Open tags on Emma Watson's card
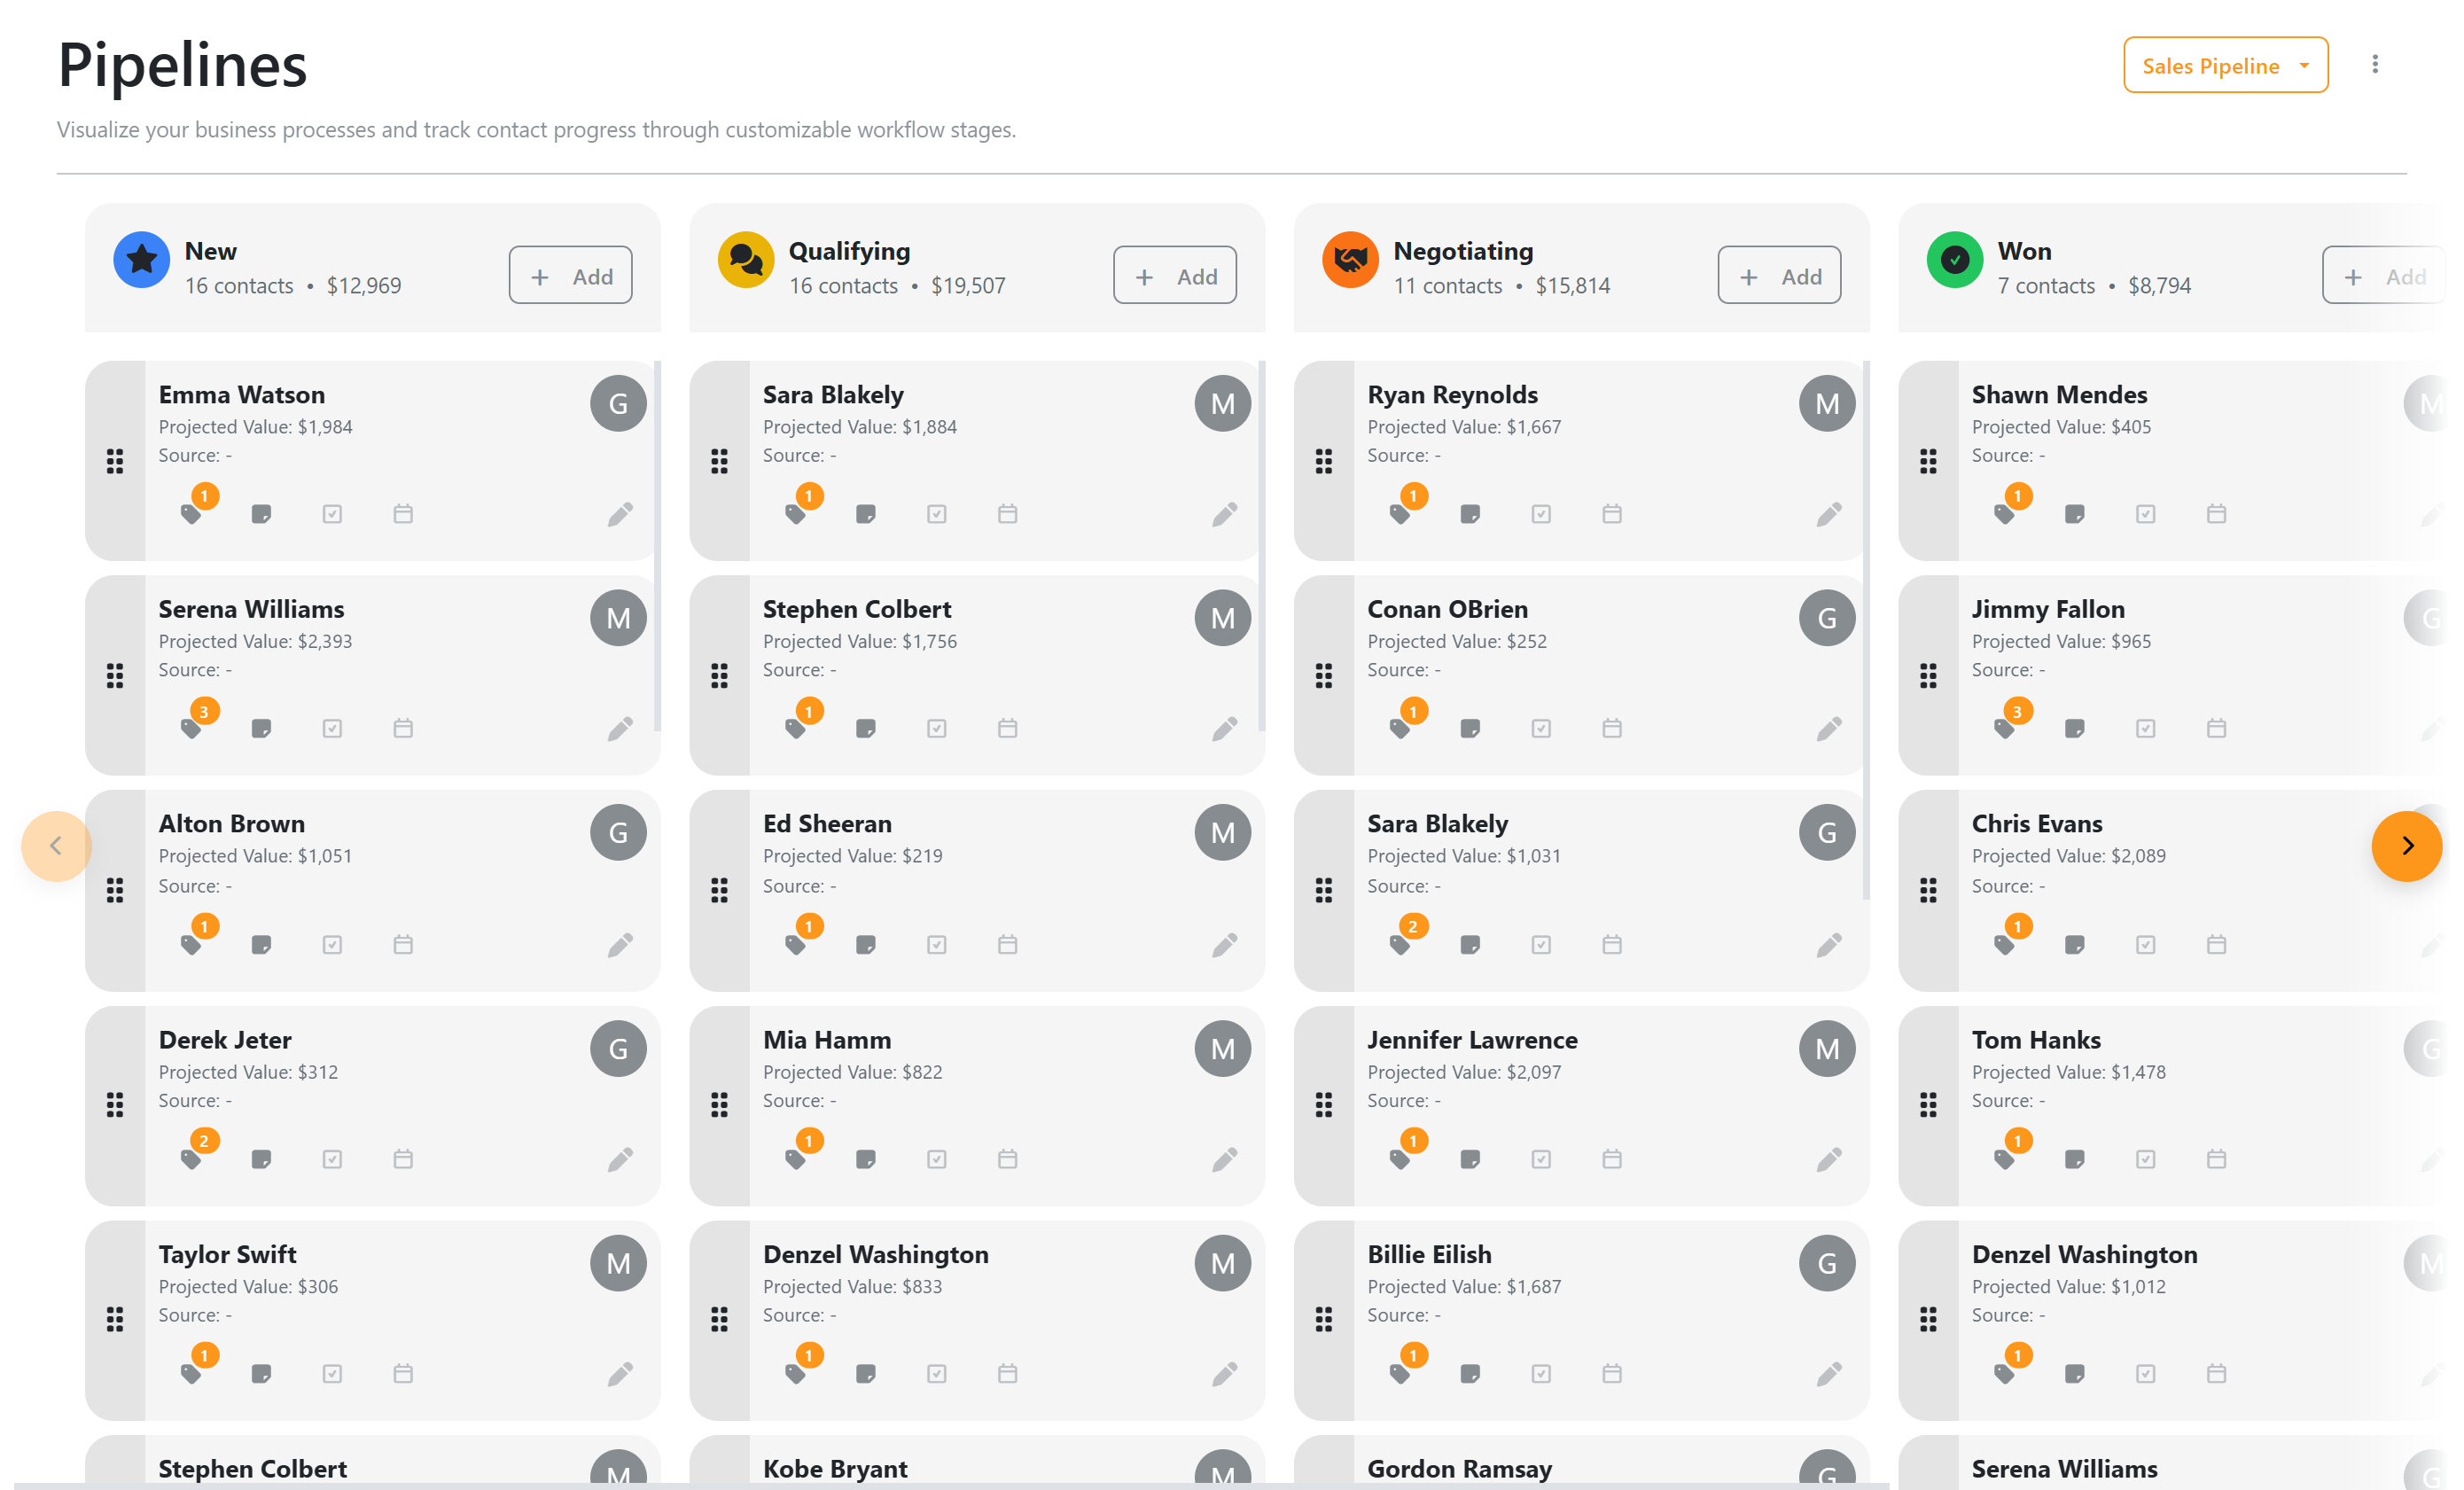This screenshot has width=2464, height=1490. (x=191, y=514)
